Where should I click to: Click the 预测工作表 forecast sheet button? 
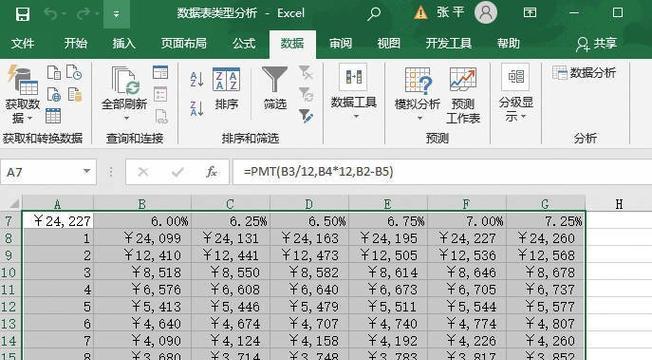pos(463,95)
